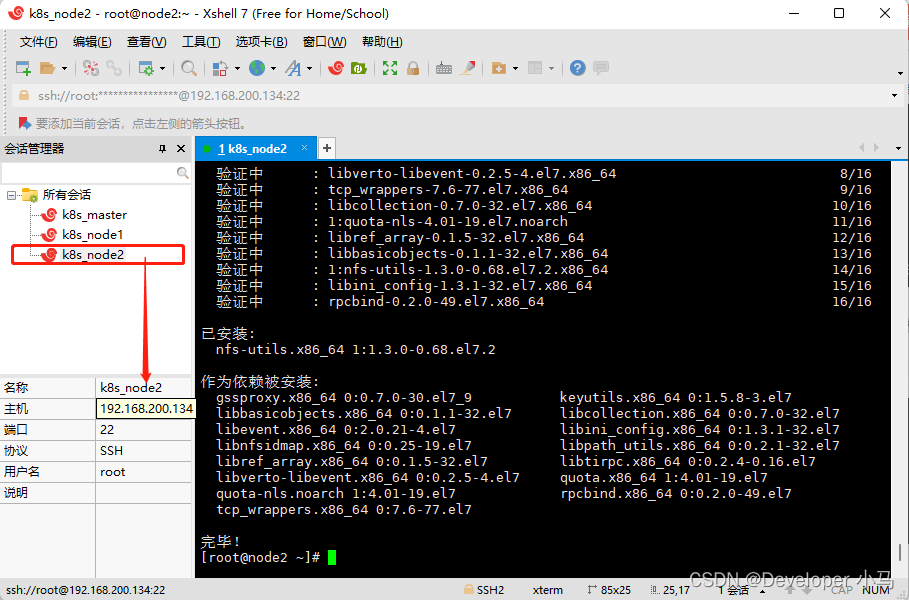
Task: Expand the address bar history dropdown
Action: click(x=895, y=96)
